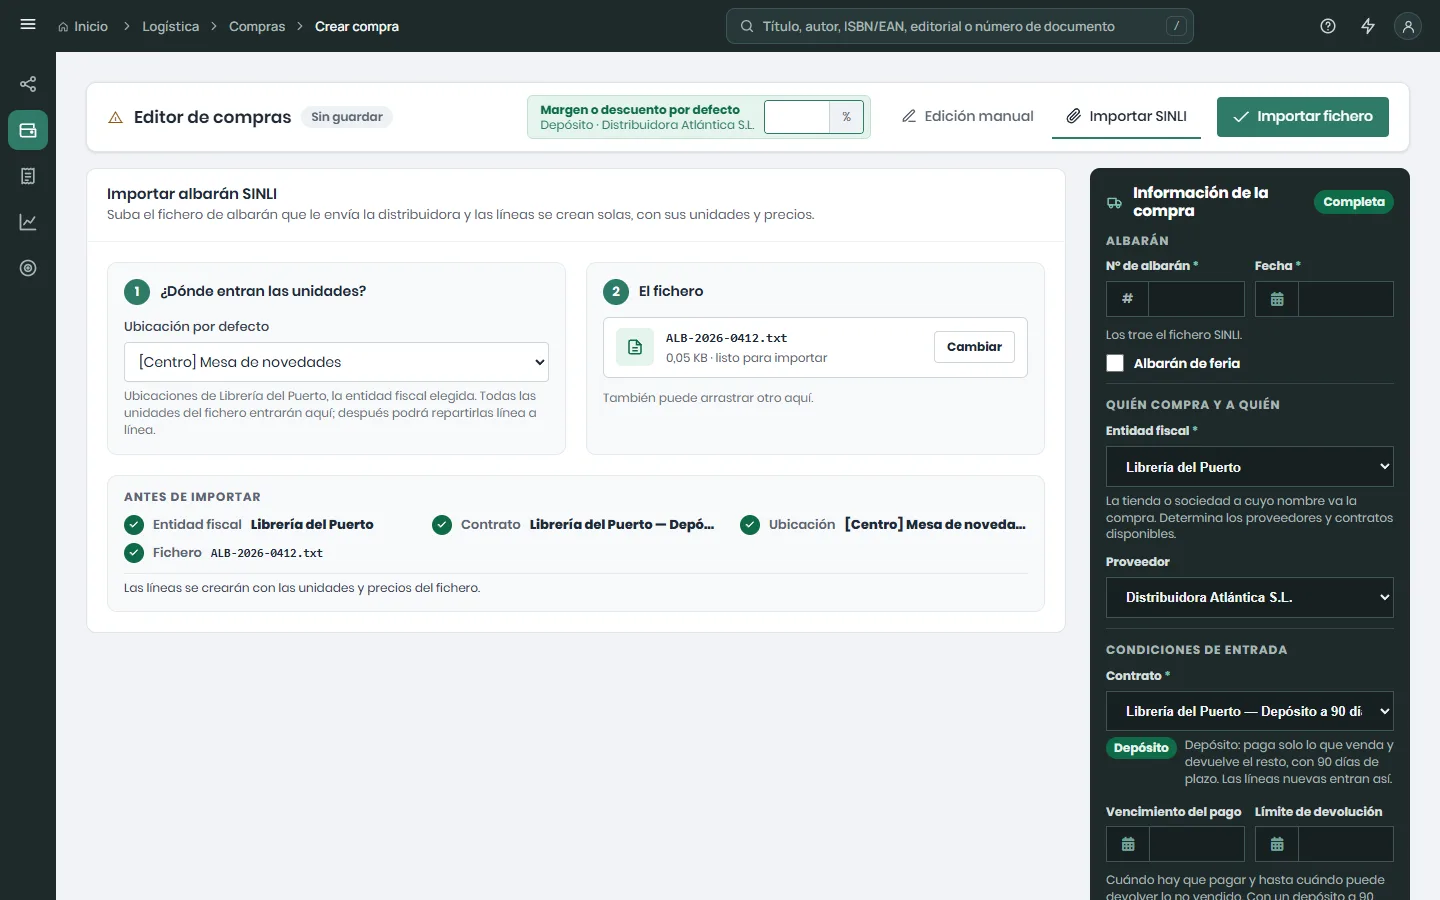Click the Vencimiento del pago calendar icon

point(1128,844)
